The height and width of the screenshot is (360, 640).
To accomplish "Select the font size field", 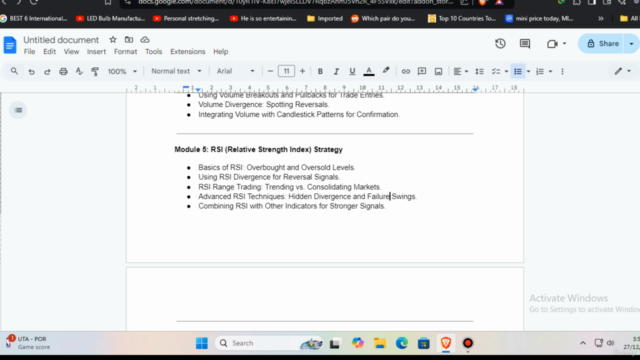I will [286, 71].
